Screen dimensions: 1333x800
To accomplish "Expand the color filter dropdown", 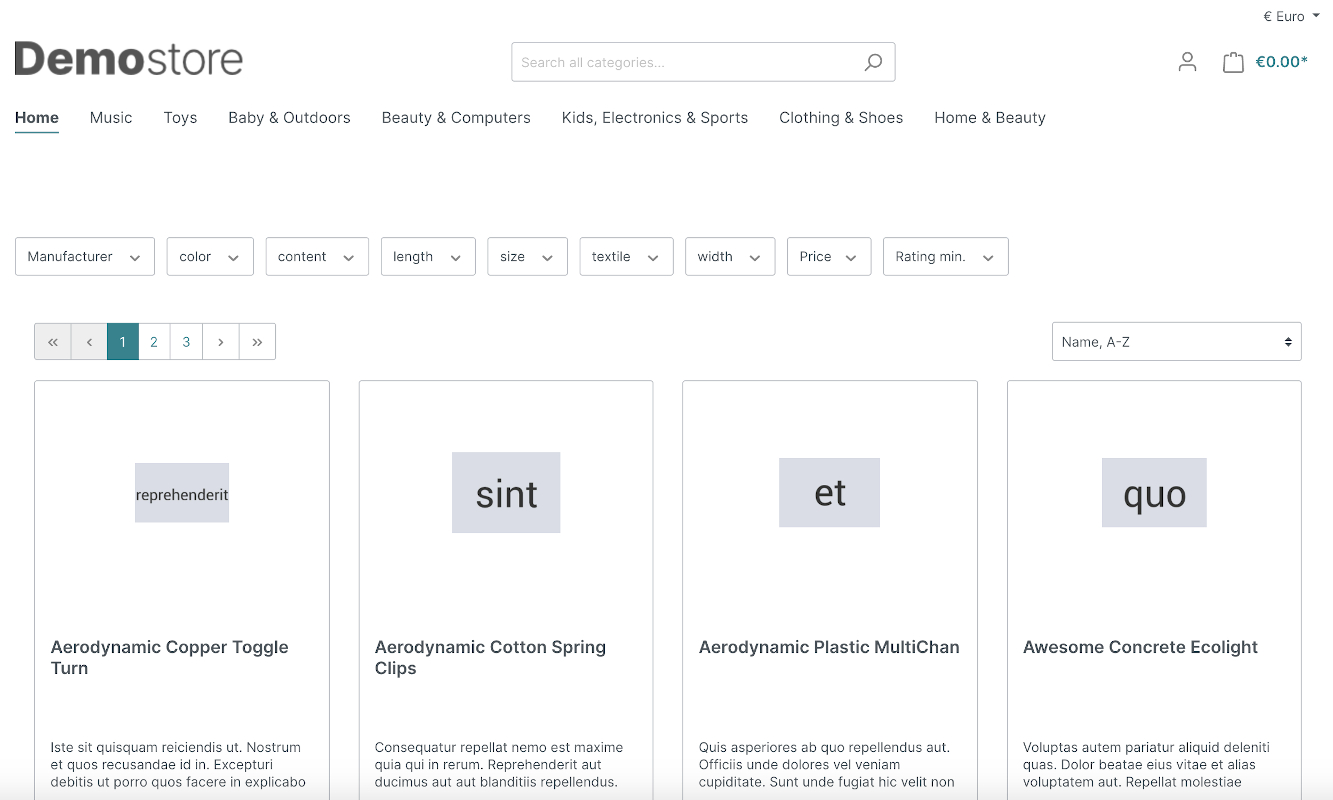I will (x=209, y=257).
